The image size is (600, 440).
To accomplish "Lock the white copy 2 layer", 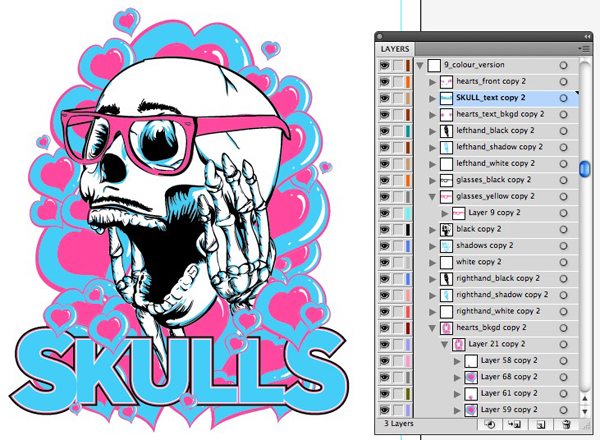I will pyautogui.click(x=398, y=262).
